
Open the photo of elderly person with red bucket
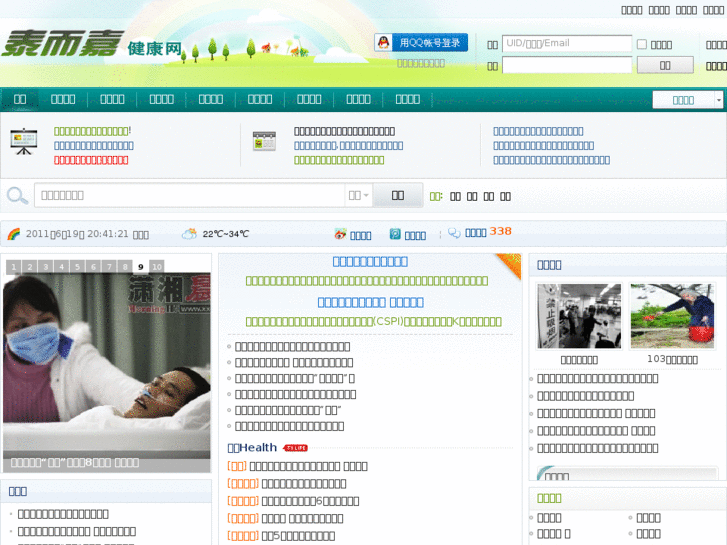pyautogui.click(x=672, y=316)
